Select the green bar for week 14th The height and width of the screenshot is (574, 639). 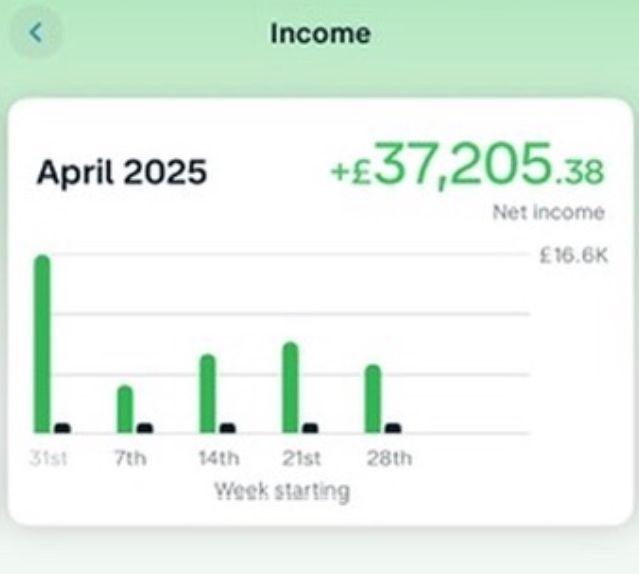[208, 394]
